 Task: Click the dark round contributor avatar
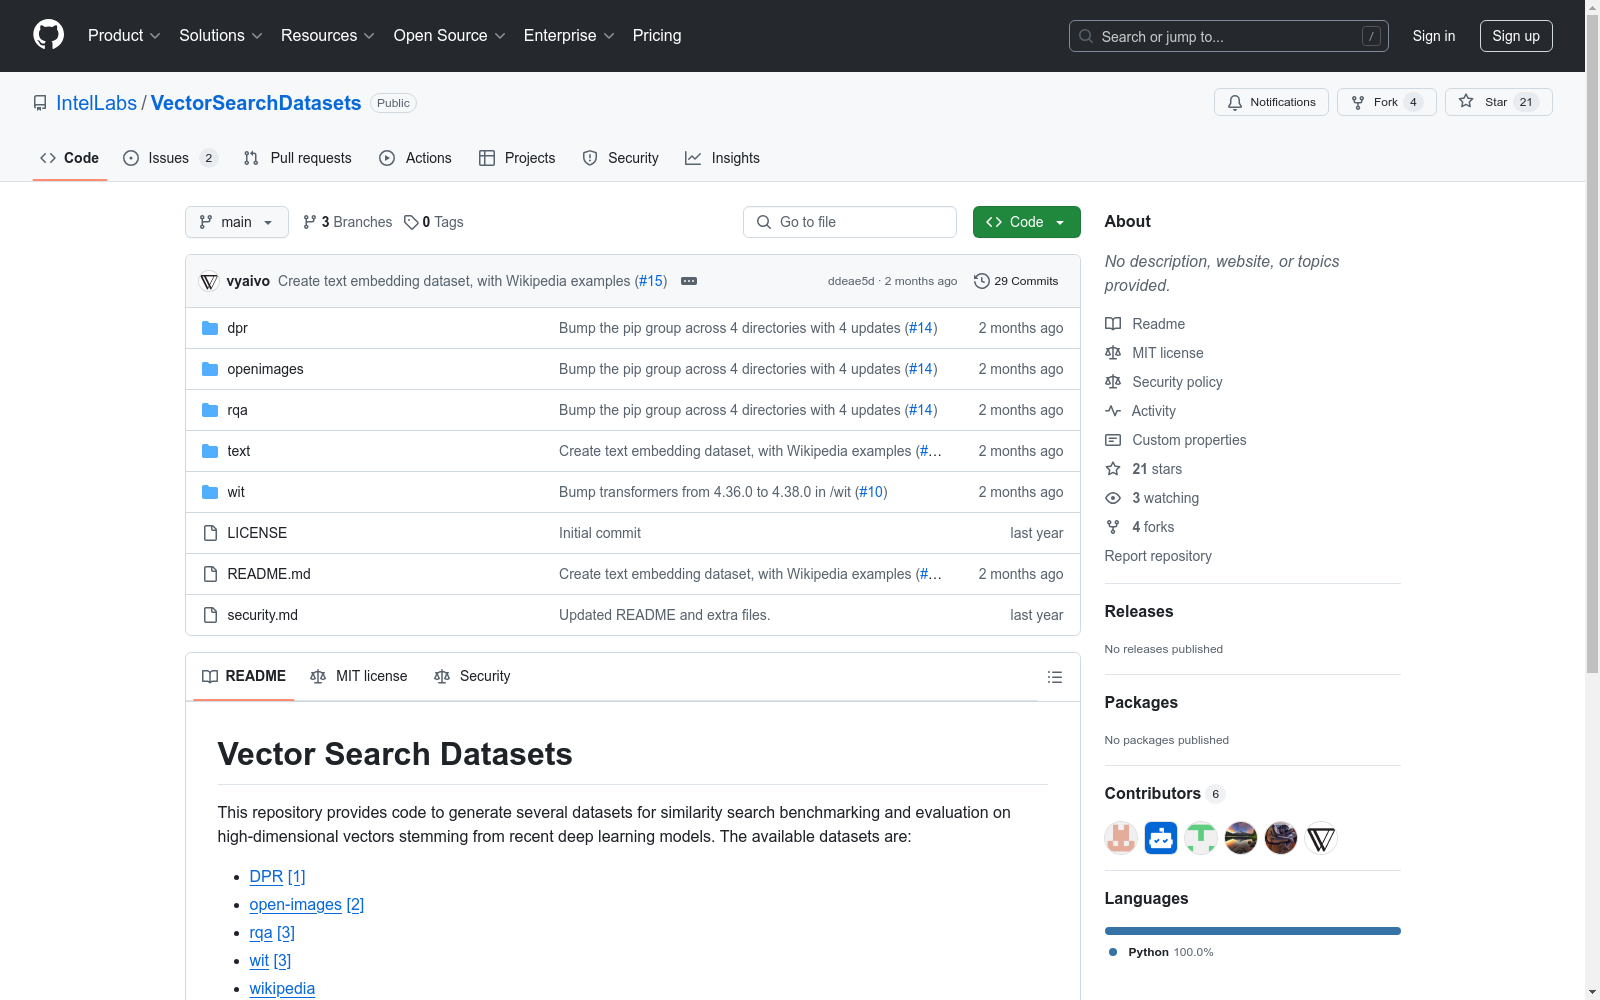click(x=1281, y=838)
